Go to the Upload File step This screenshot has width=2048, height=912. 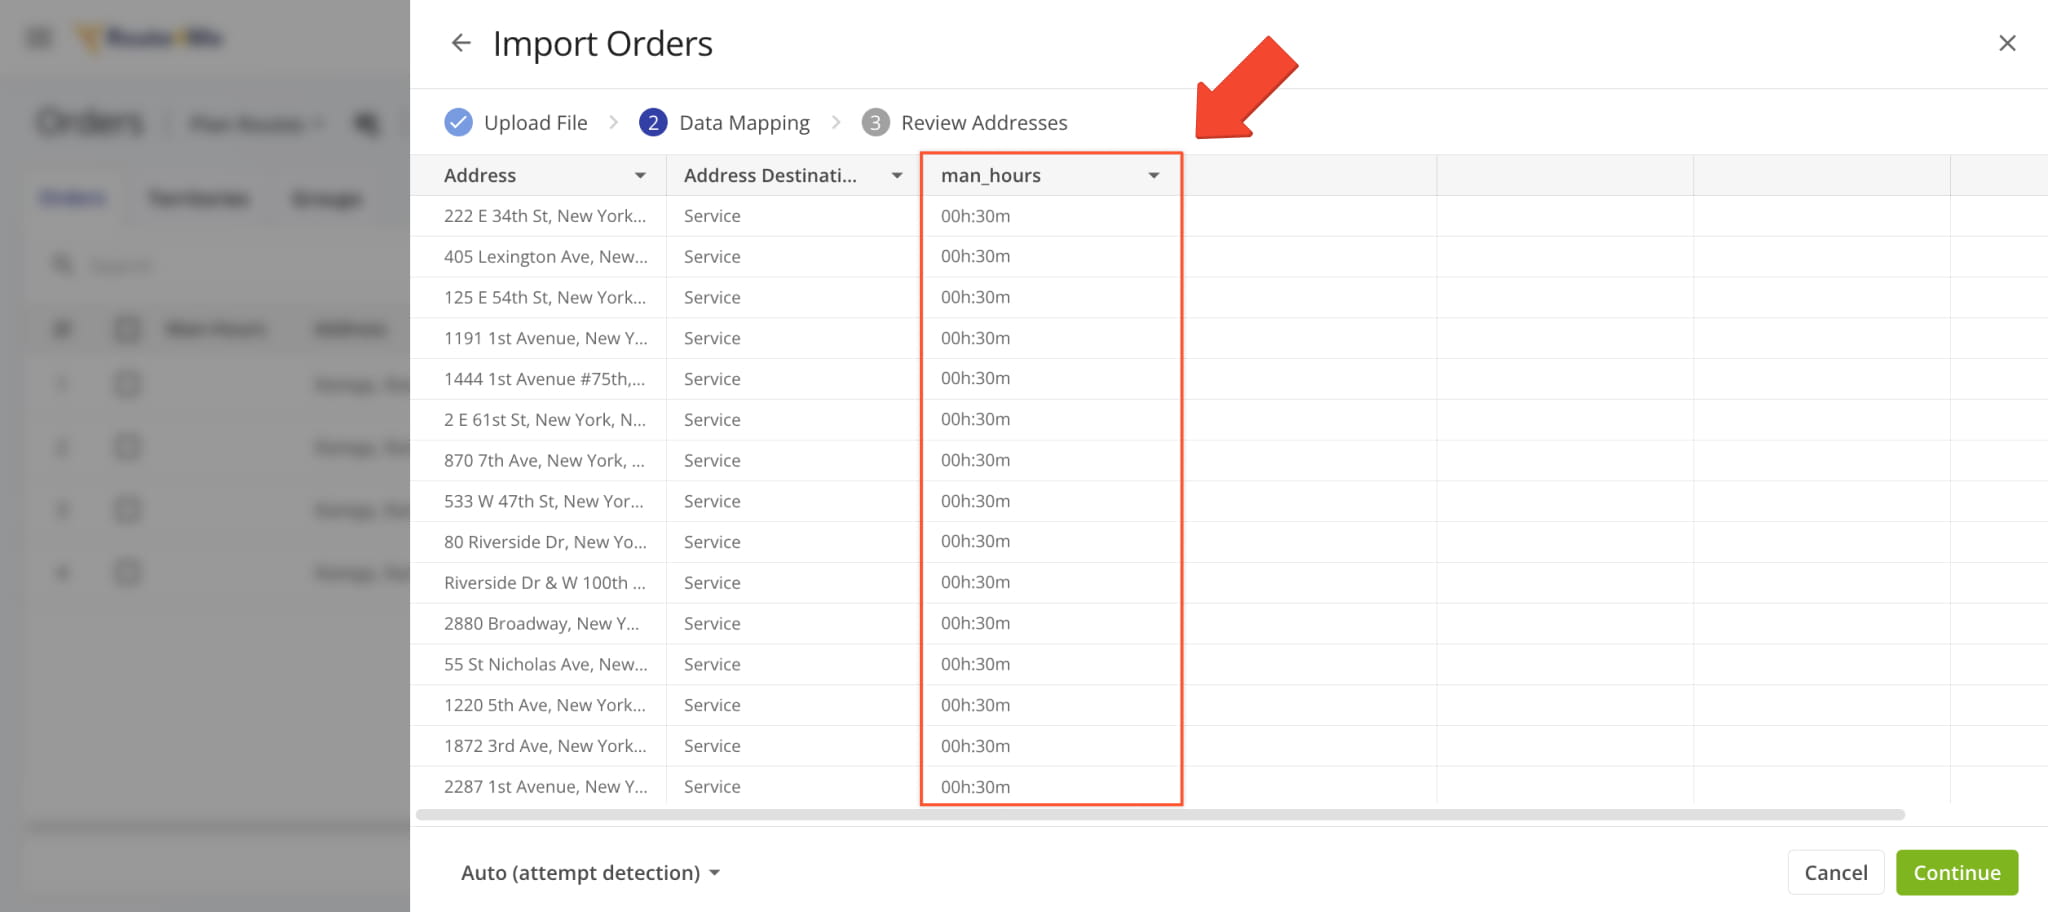(x=535, y=123)
